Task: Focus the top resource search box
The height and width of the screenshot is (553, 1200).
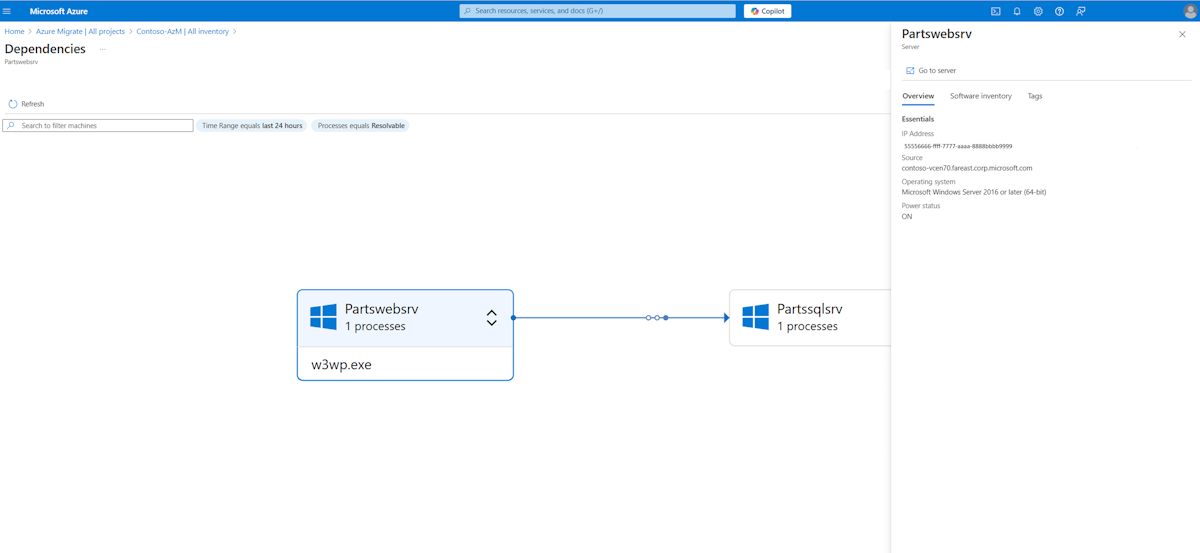Action: tap(597, 11)
